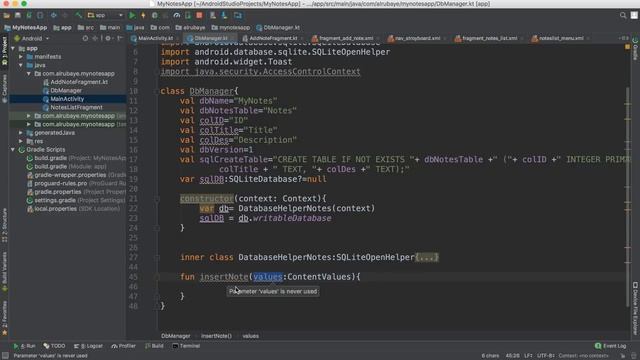This screenshot has height=360, width=640.
Task: Click the Save All toolbar icon
Action: 18,16
